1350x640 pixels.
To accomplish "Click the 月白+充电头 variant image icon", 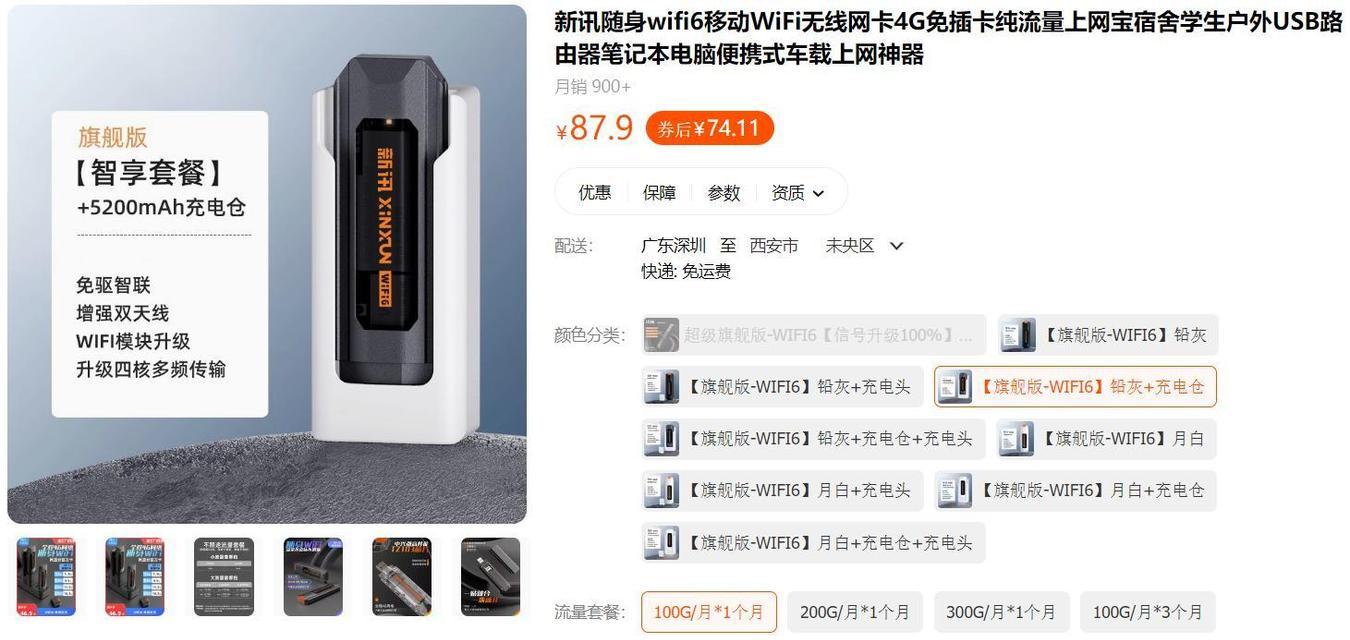I will pyautogui.click(x=662, y=490).
